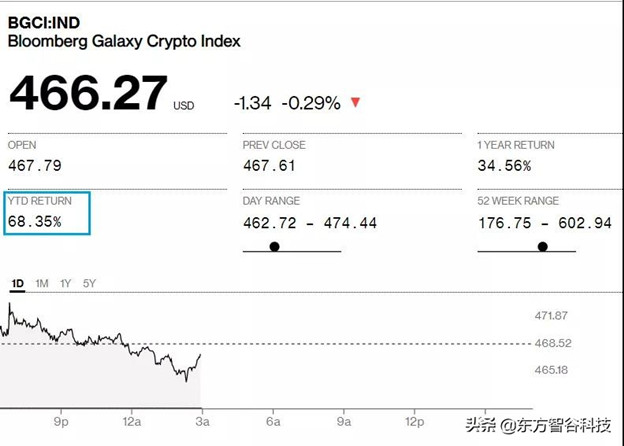Click the red down-arrow change indicator
The height and width of the screenshot is (446, 624).
355,102
